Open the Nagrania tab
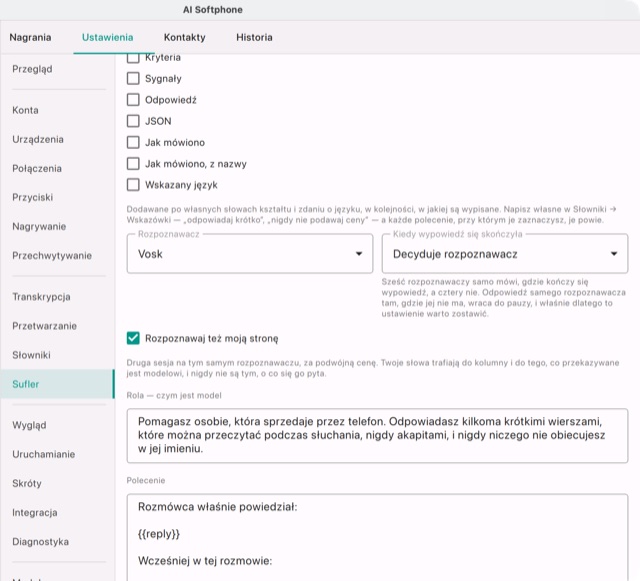Screen dimensions: 640x581 (30, 37)
